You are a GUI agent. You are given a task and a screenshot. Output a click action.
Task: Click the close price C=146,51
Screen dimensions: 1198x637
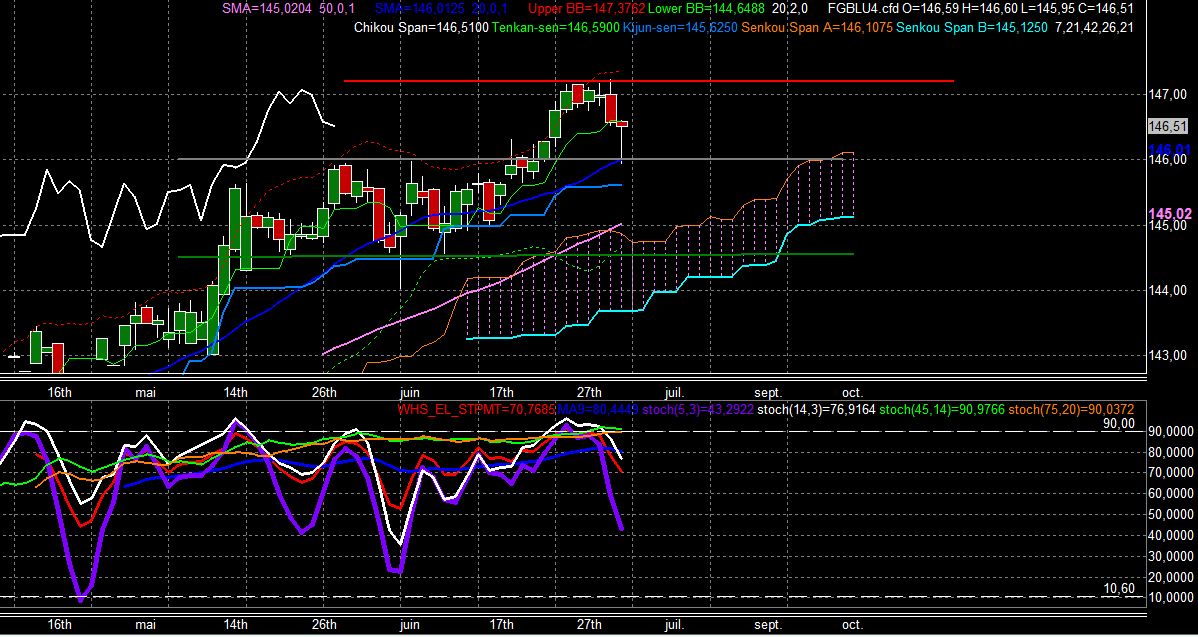click(x=1104, y=9)
